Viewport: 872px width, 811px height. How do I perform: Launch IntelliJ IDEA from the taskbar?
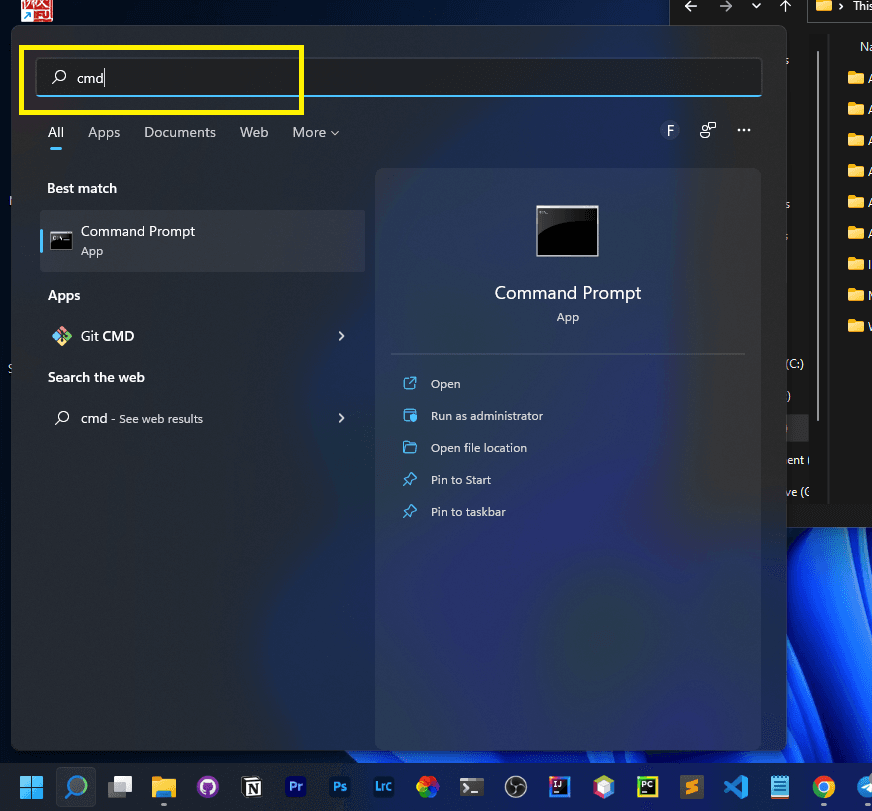pos(559,787)
